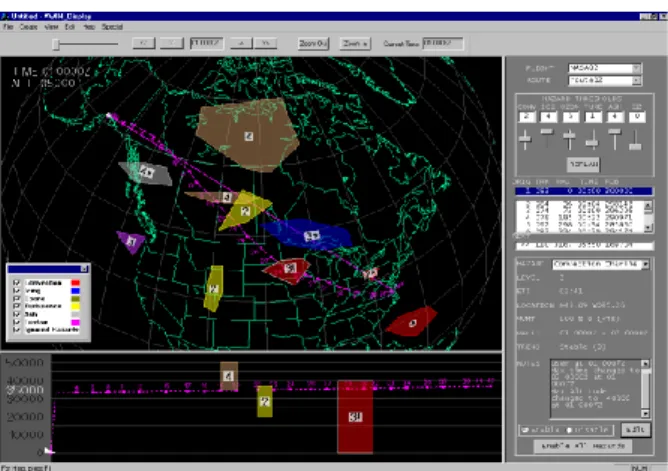Click the OZON threshold slider handle
Screen dimensions: 668x471
point(569,136)
